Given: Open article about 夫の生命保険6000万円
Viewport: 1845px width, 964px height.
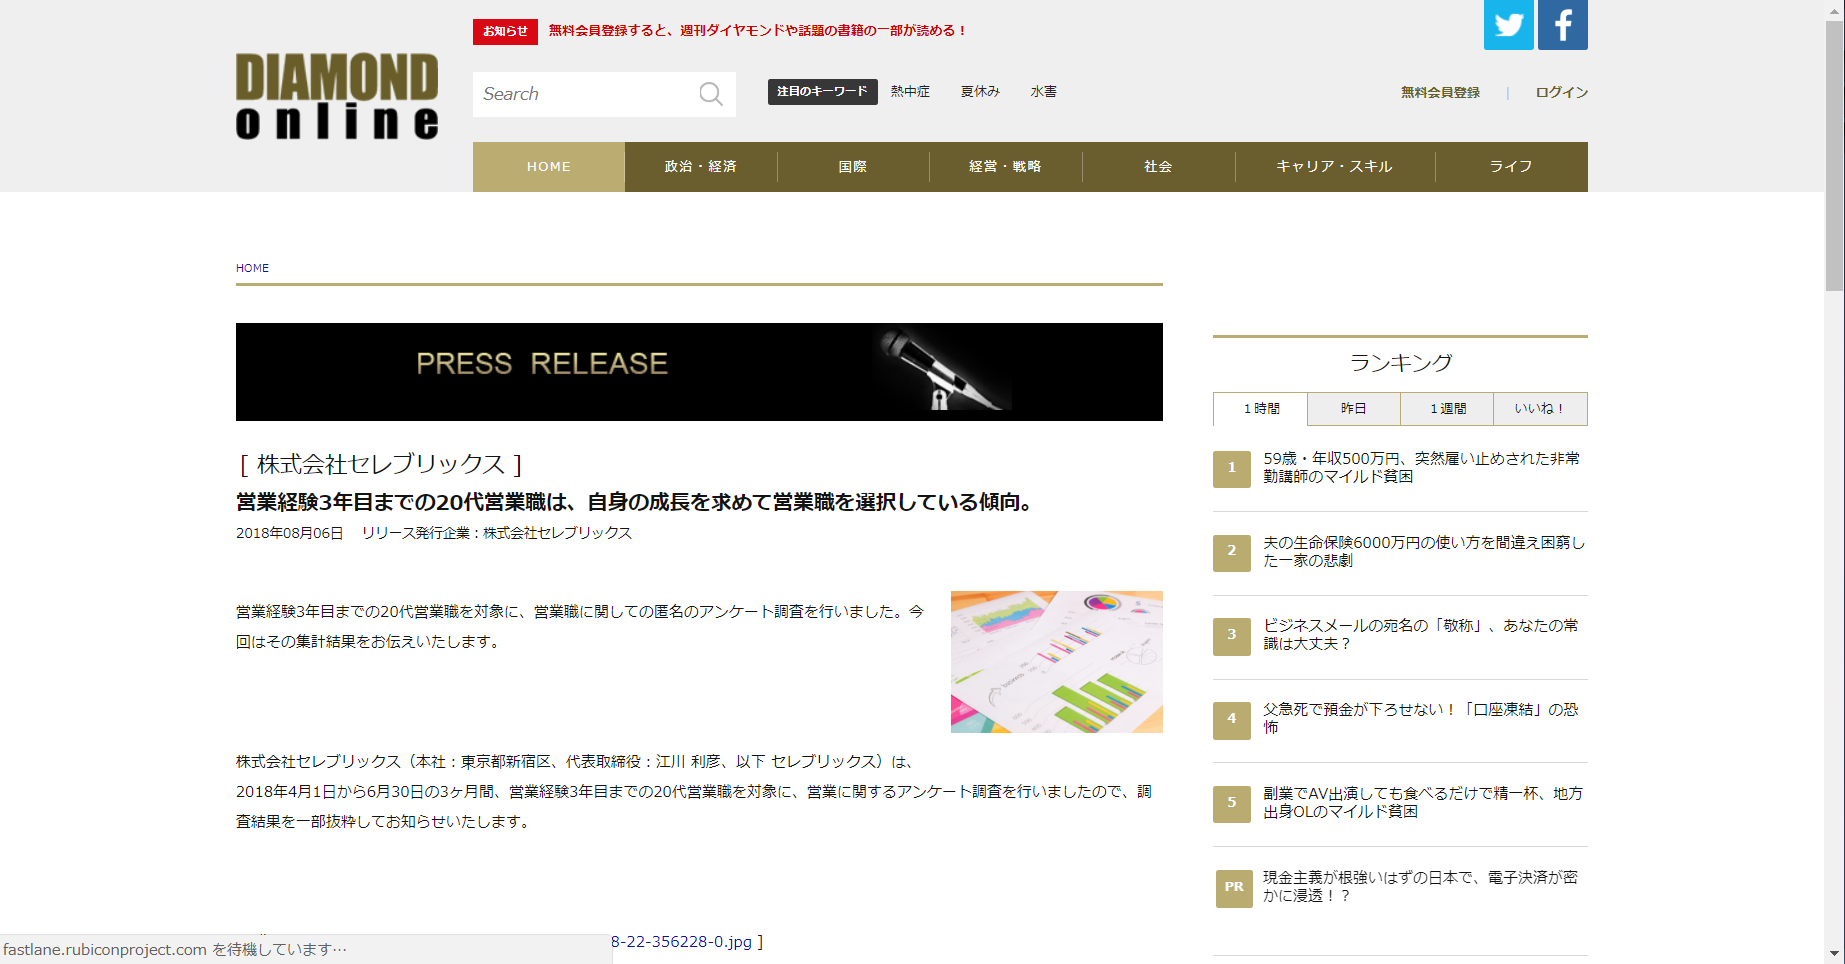Looking at the screenshot, I should 1423,552.
